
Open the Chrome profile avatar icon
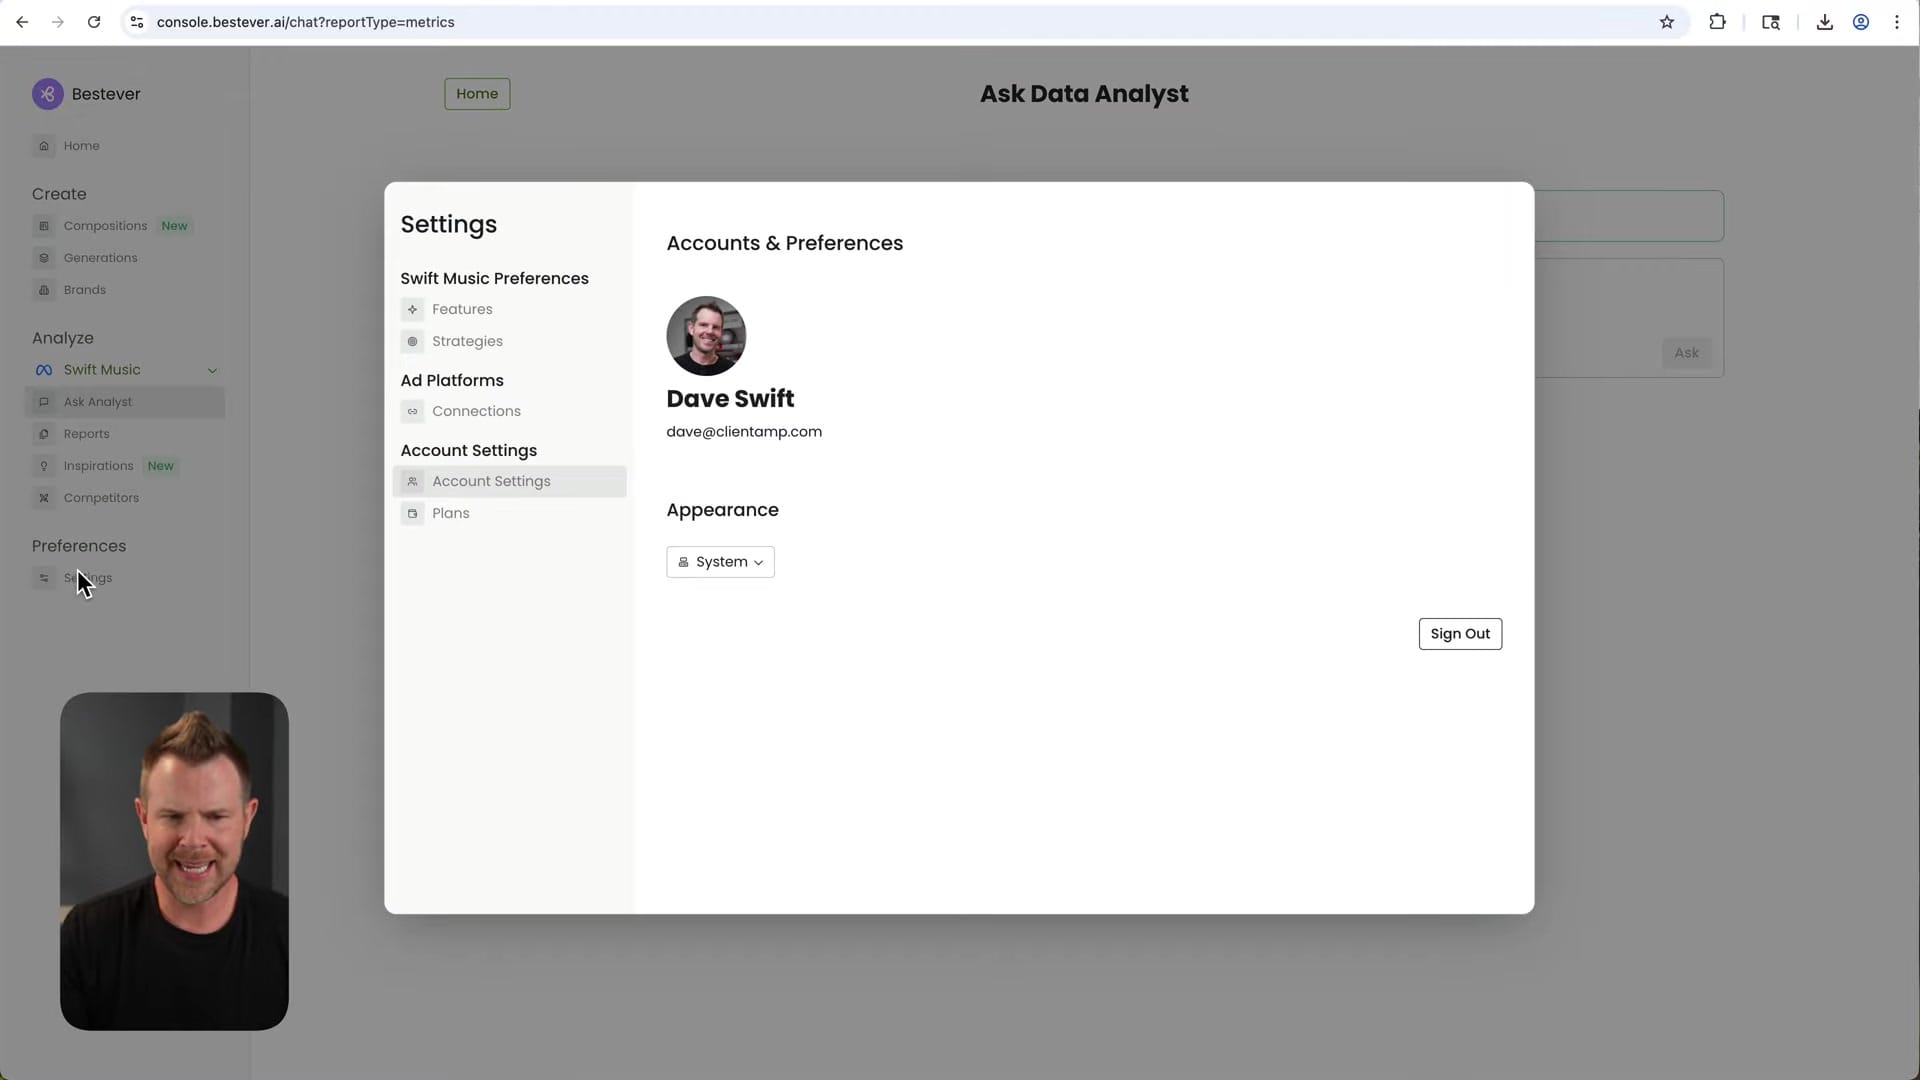click(x=1861, y=22)
